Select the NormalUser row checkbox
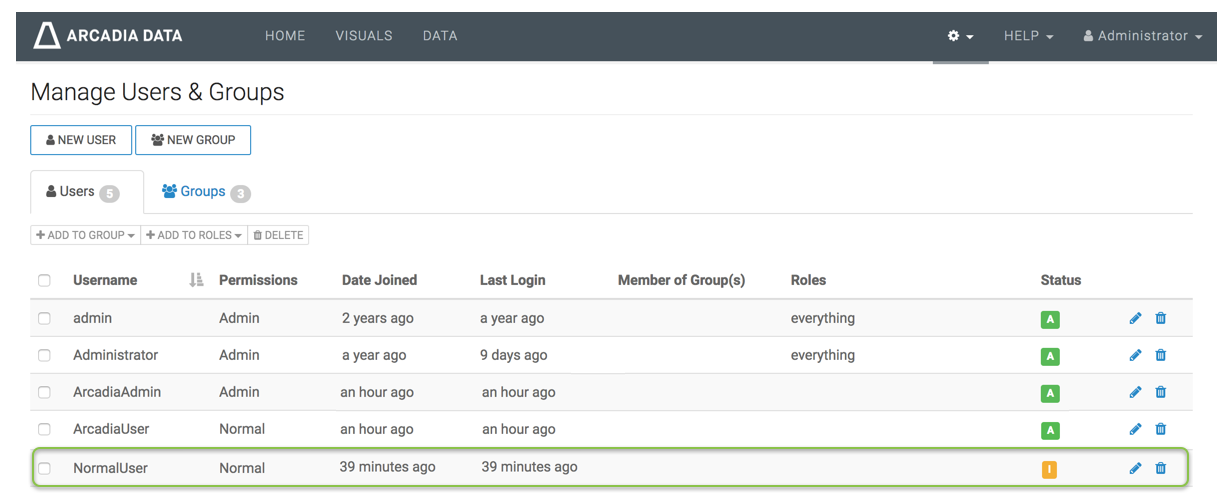The width and height of the screenshot is (1217, 493). click(44, 468)
